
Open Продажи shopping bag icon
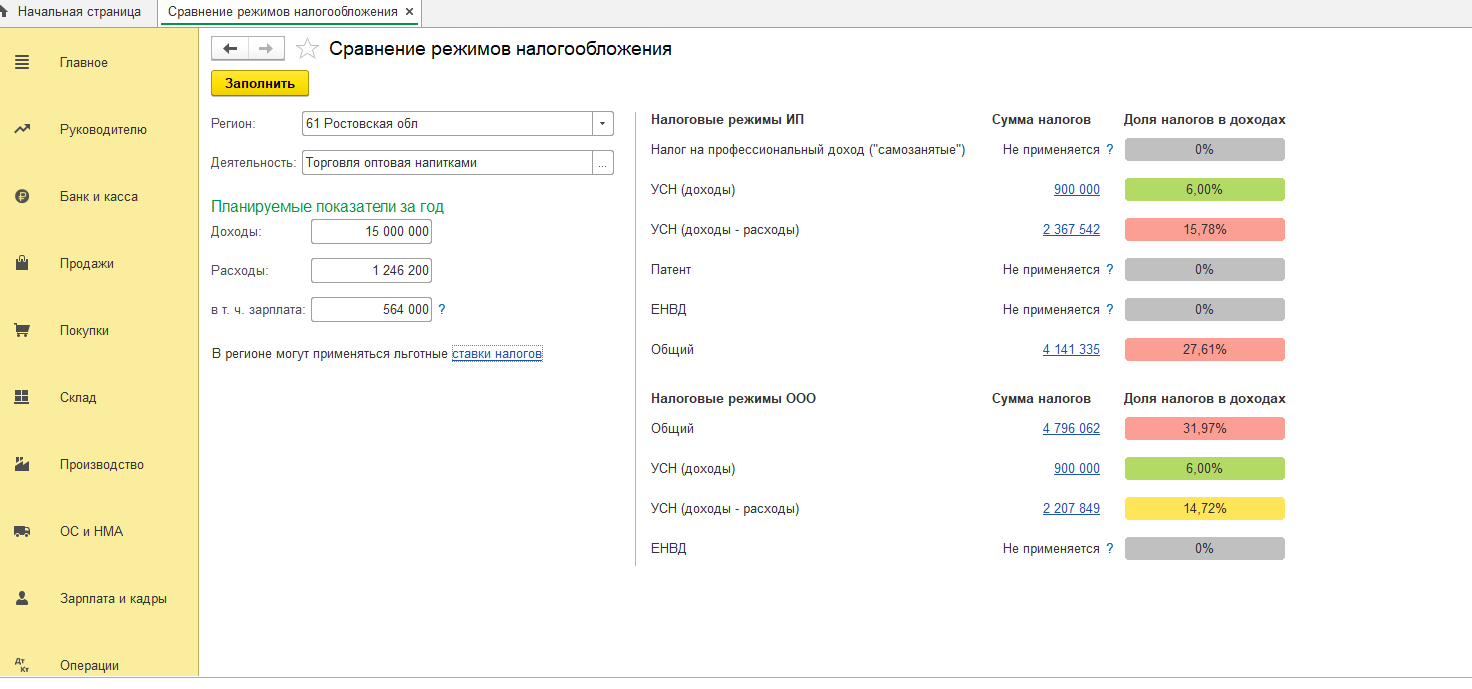pos(21,264)
